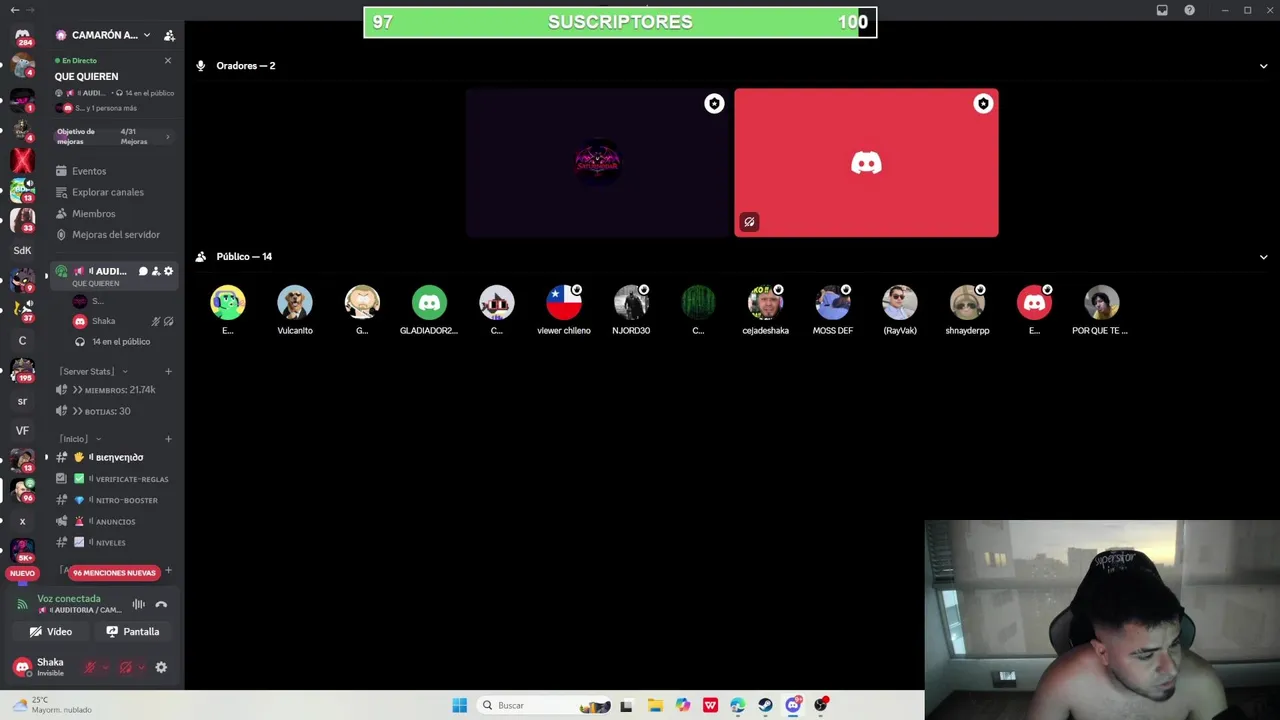
Task: Open user settings gear beside Shaka
Action: coord(161,667)
